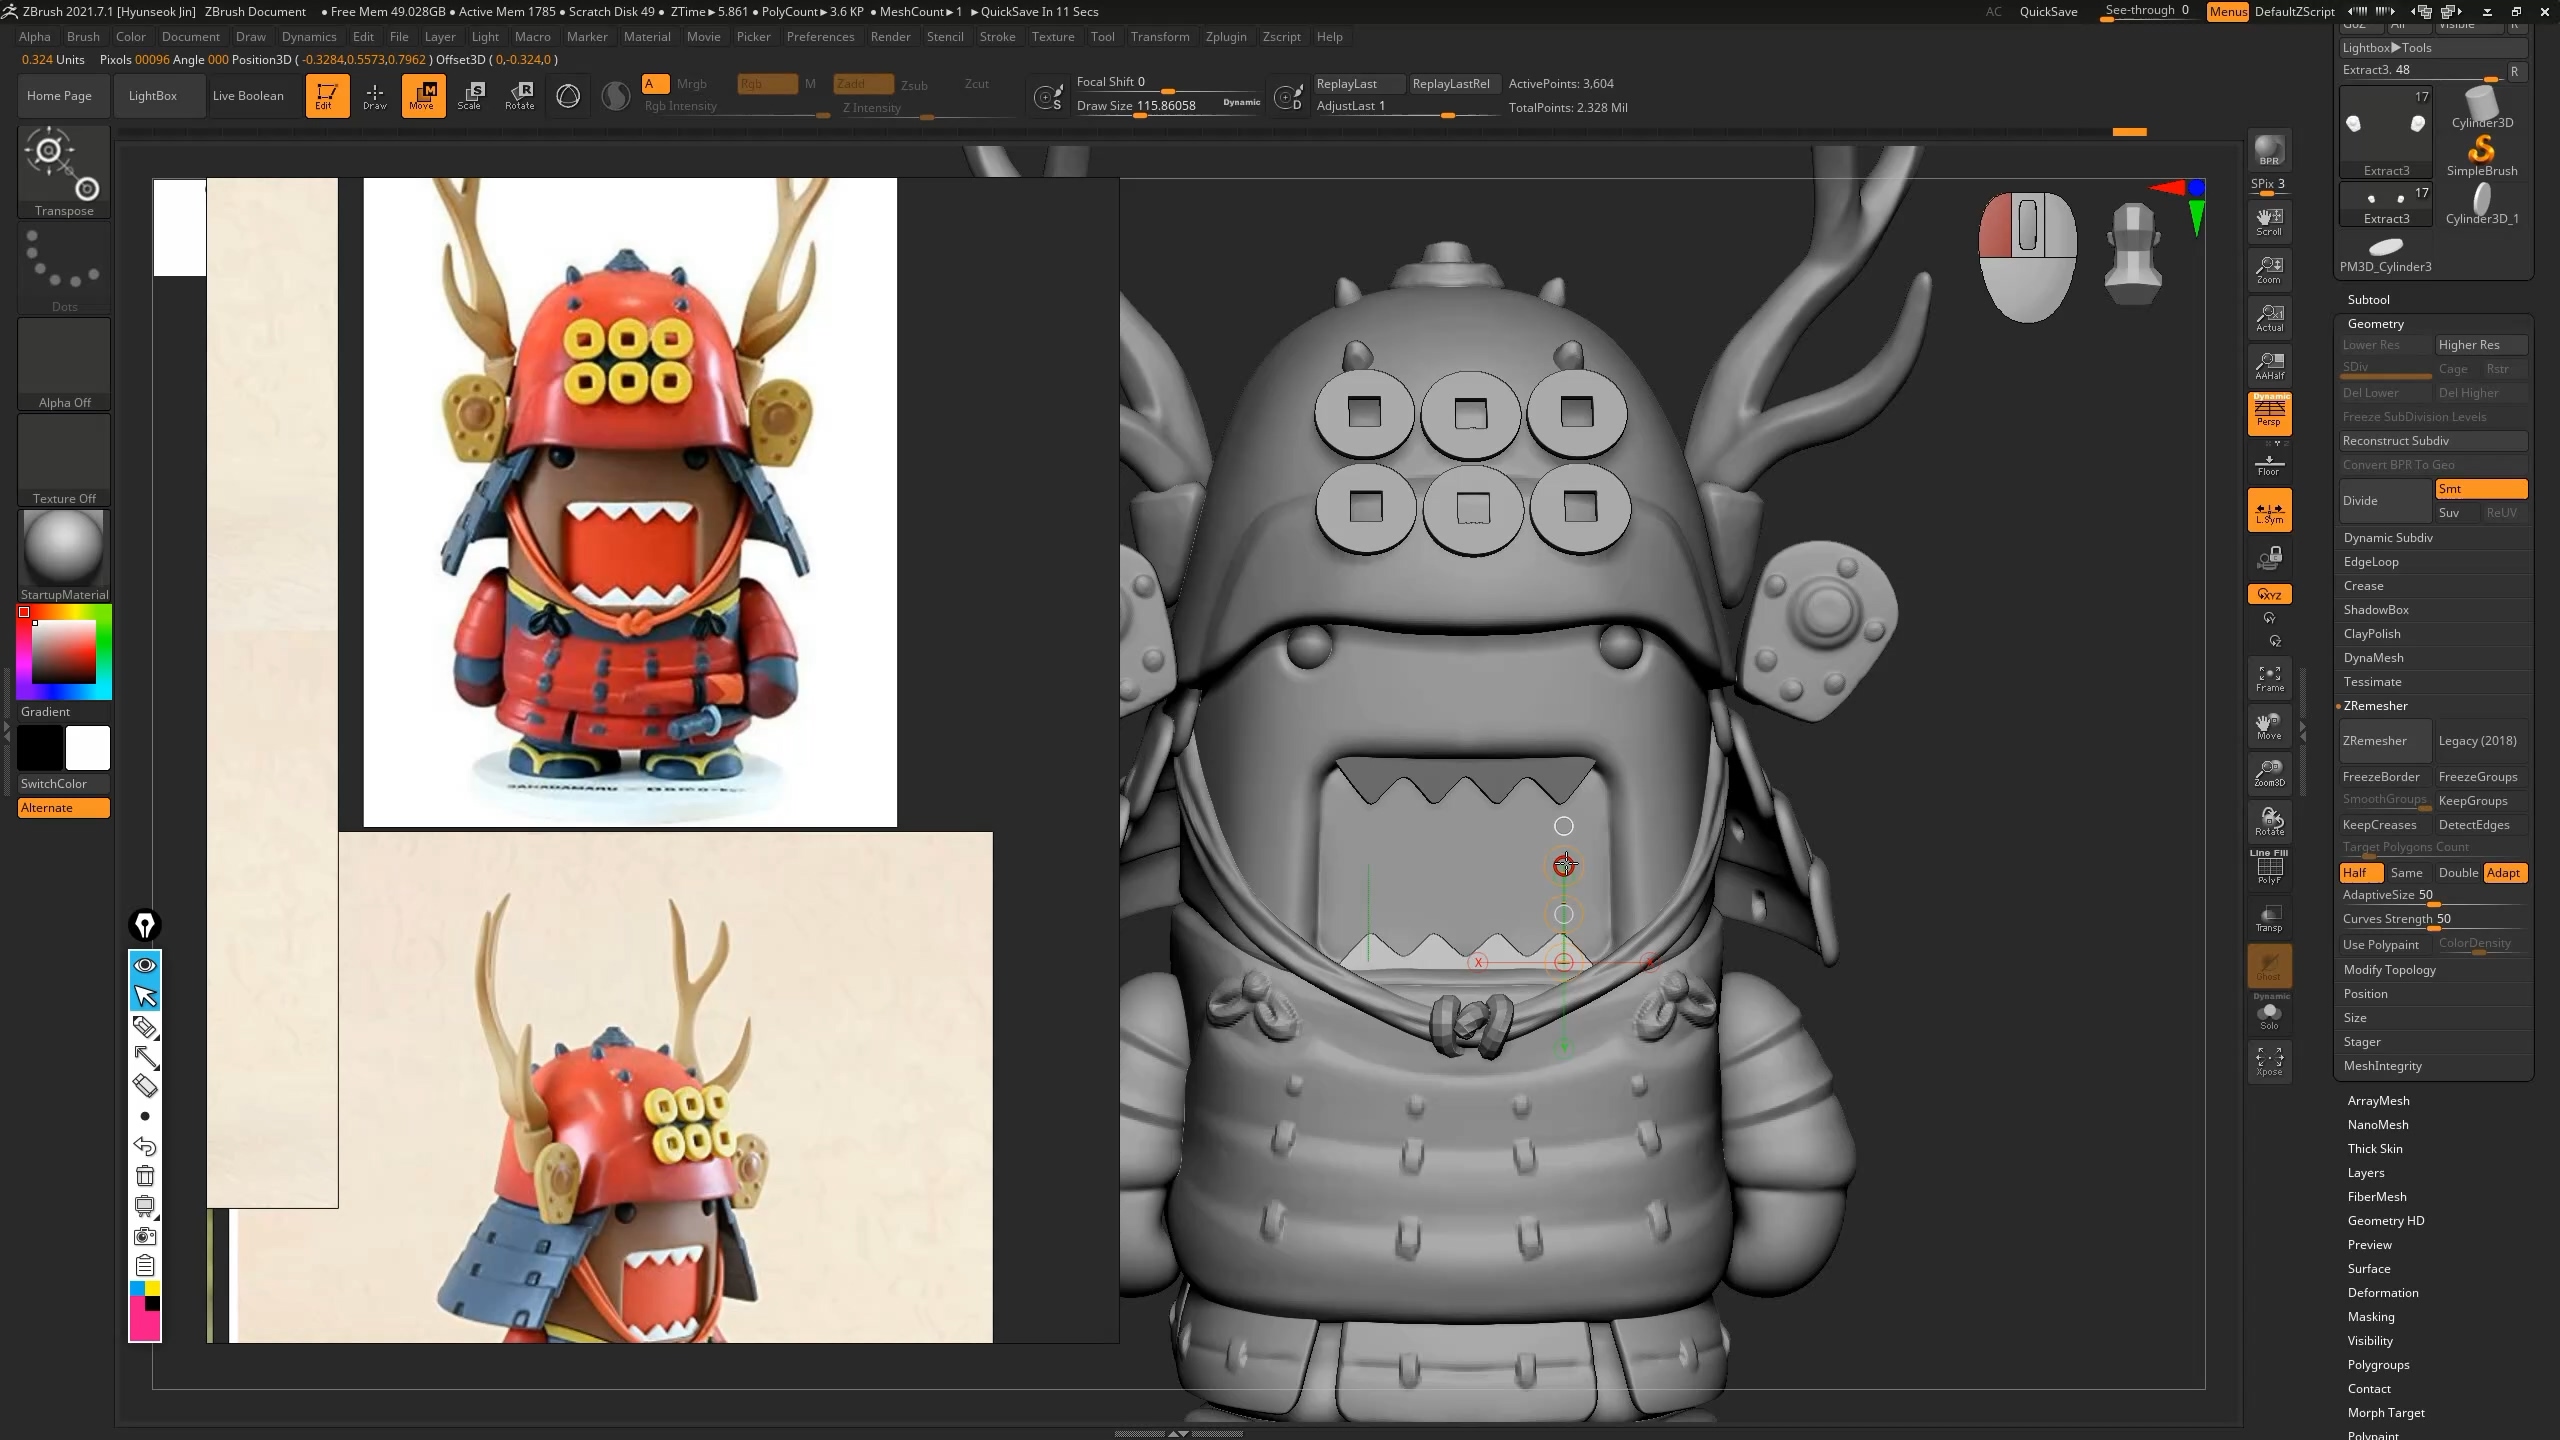Expand the DynaMesh section
The width and height of the screenshot is (2560, 1440).
tap(2373, 658)
